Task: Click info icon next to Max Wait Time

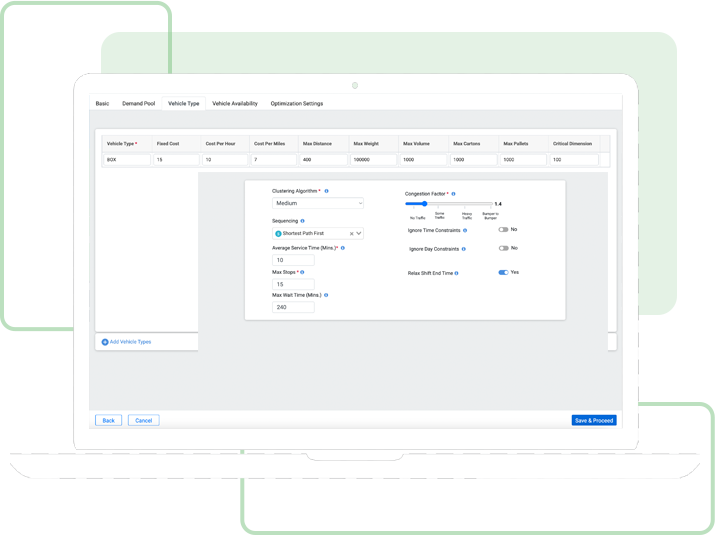Action: pyautogui.click(x=326, y=295)
